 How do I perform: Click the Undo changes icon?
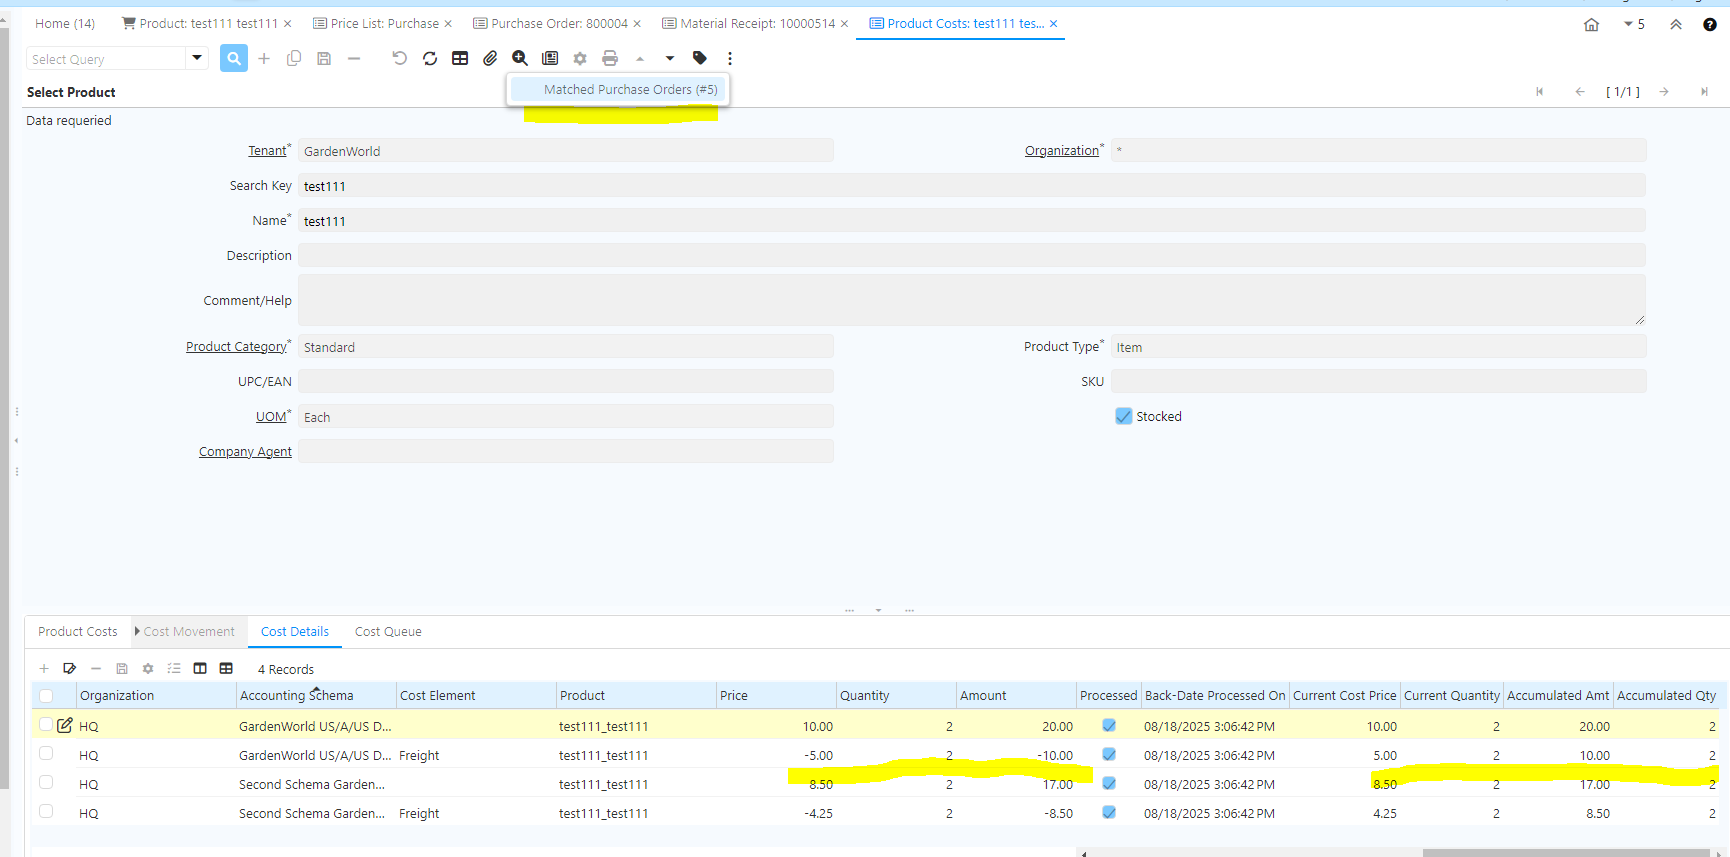[400, 59]
